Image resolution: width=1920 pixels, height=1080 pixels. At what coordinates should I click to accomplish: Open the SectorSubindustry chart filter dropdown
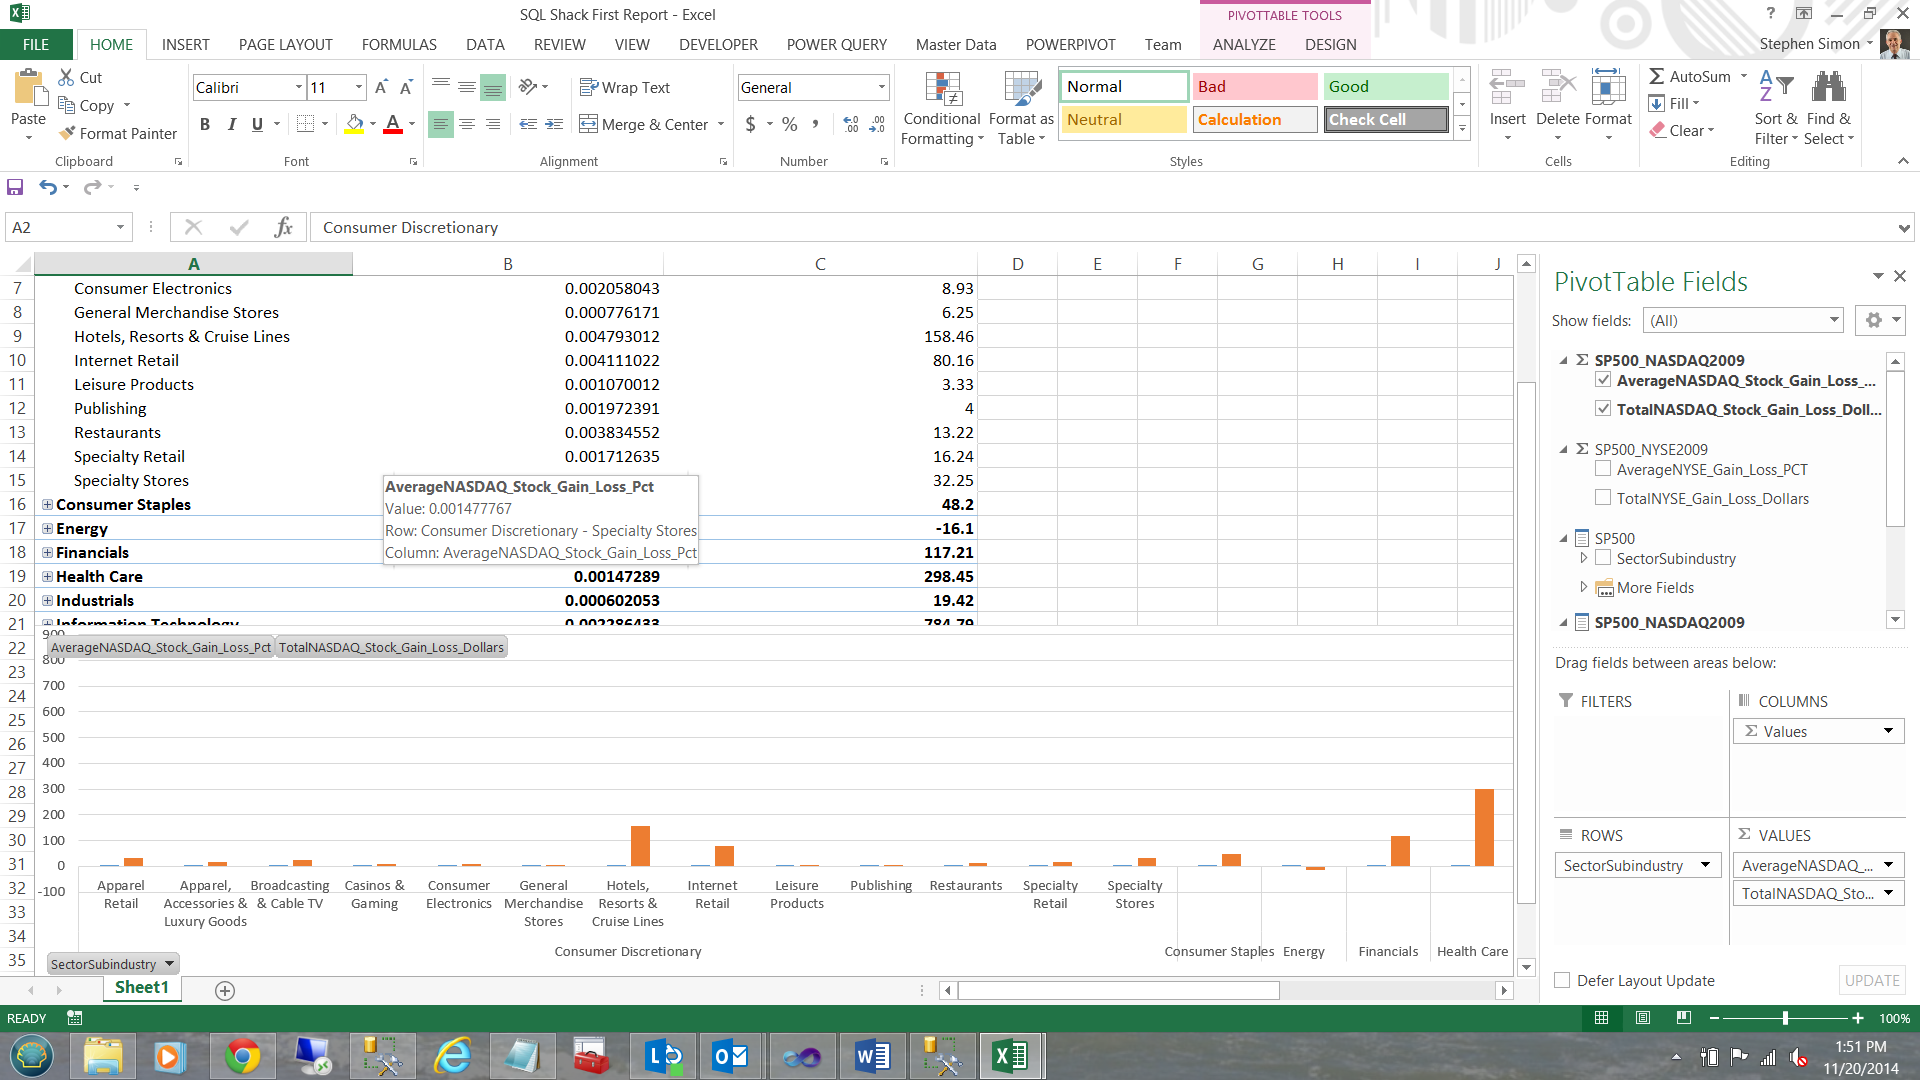(x=169, y=964)
